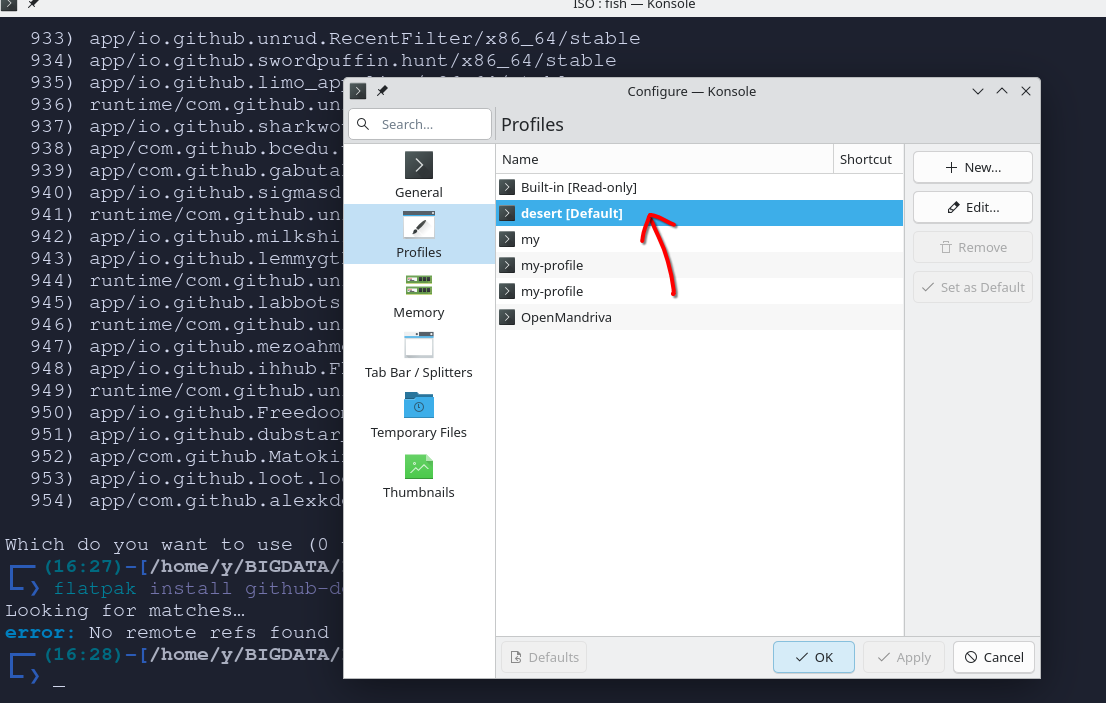The height and width of the screenshot is (703, 1106).
Task: Select the OpenMandriva profile
Action: 699,317
